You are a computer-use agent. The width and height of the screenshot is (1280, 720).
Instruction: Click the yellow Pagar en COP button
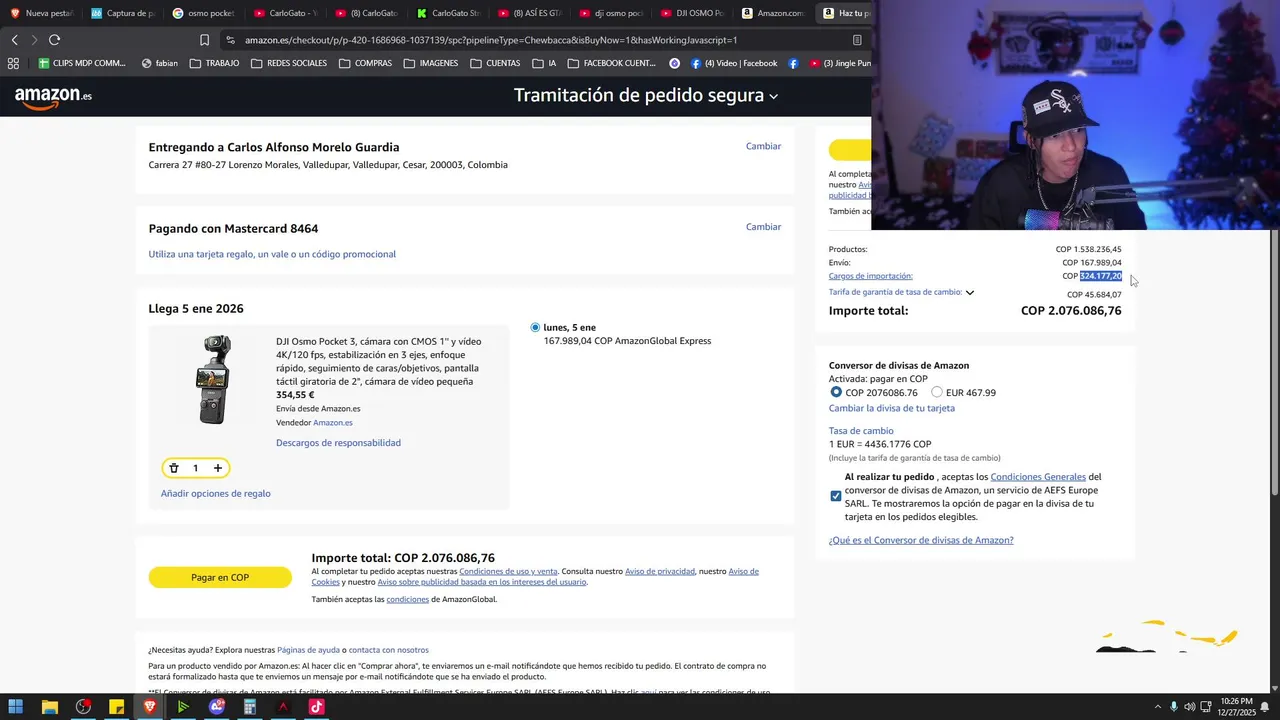tap(220, 577)
